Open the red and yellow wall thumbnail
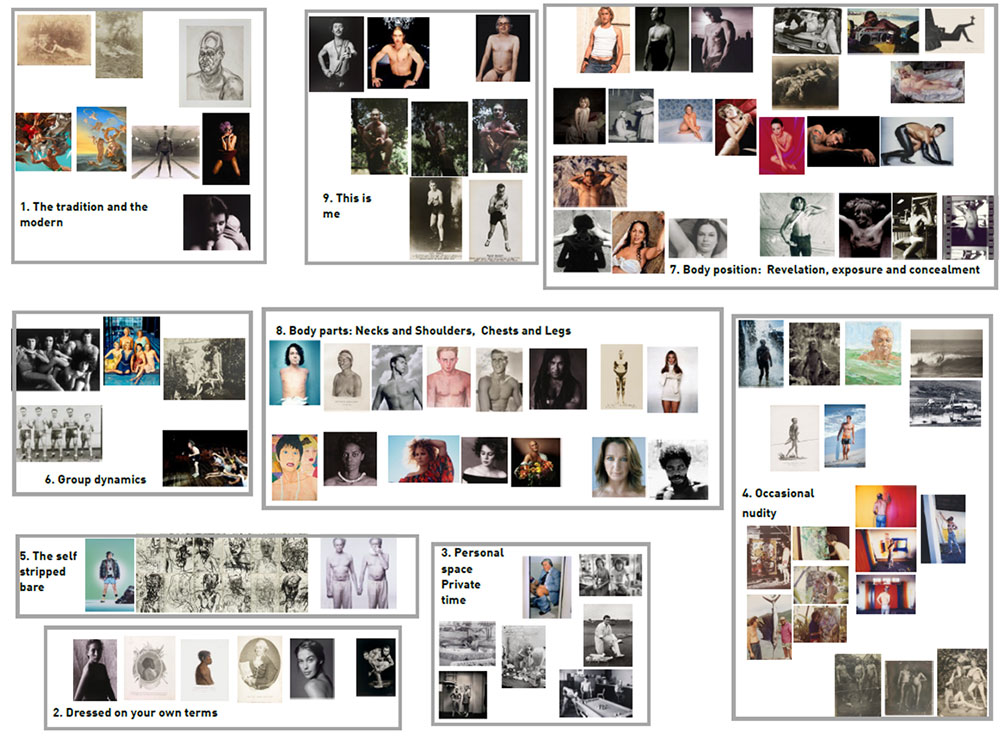1000x739 pixels. pos(885,506)
